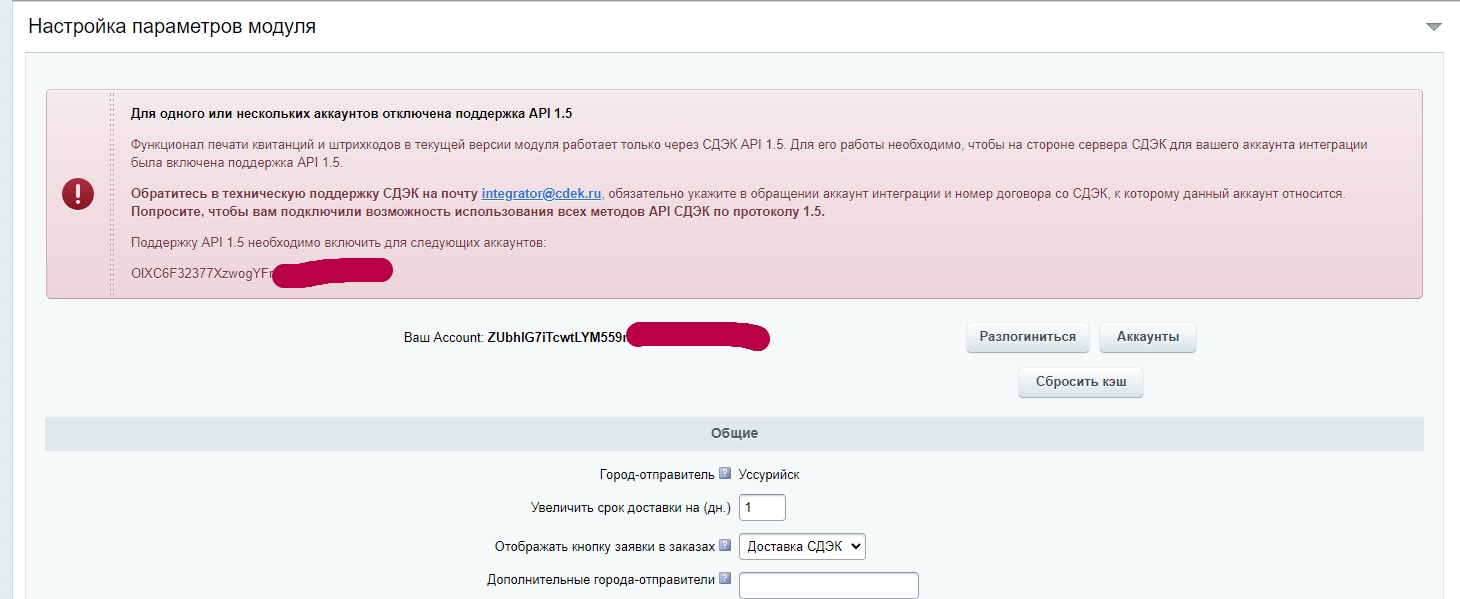The image size is (1460, 599).
Task: Focus the Увеличить срок доставки field
Action: pyautogui.click(x=762, y=508)
